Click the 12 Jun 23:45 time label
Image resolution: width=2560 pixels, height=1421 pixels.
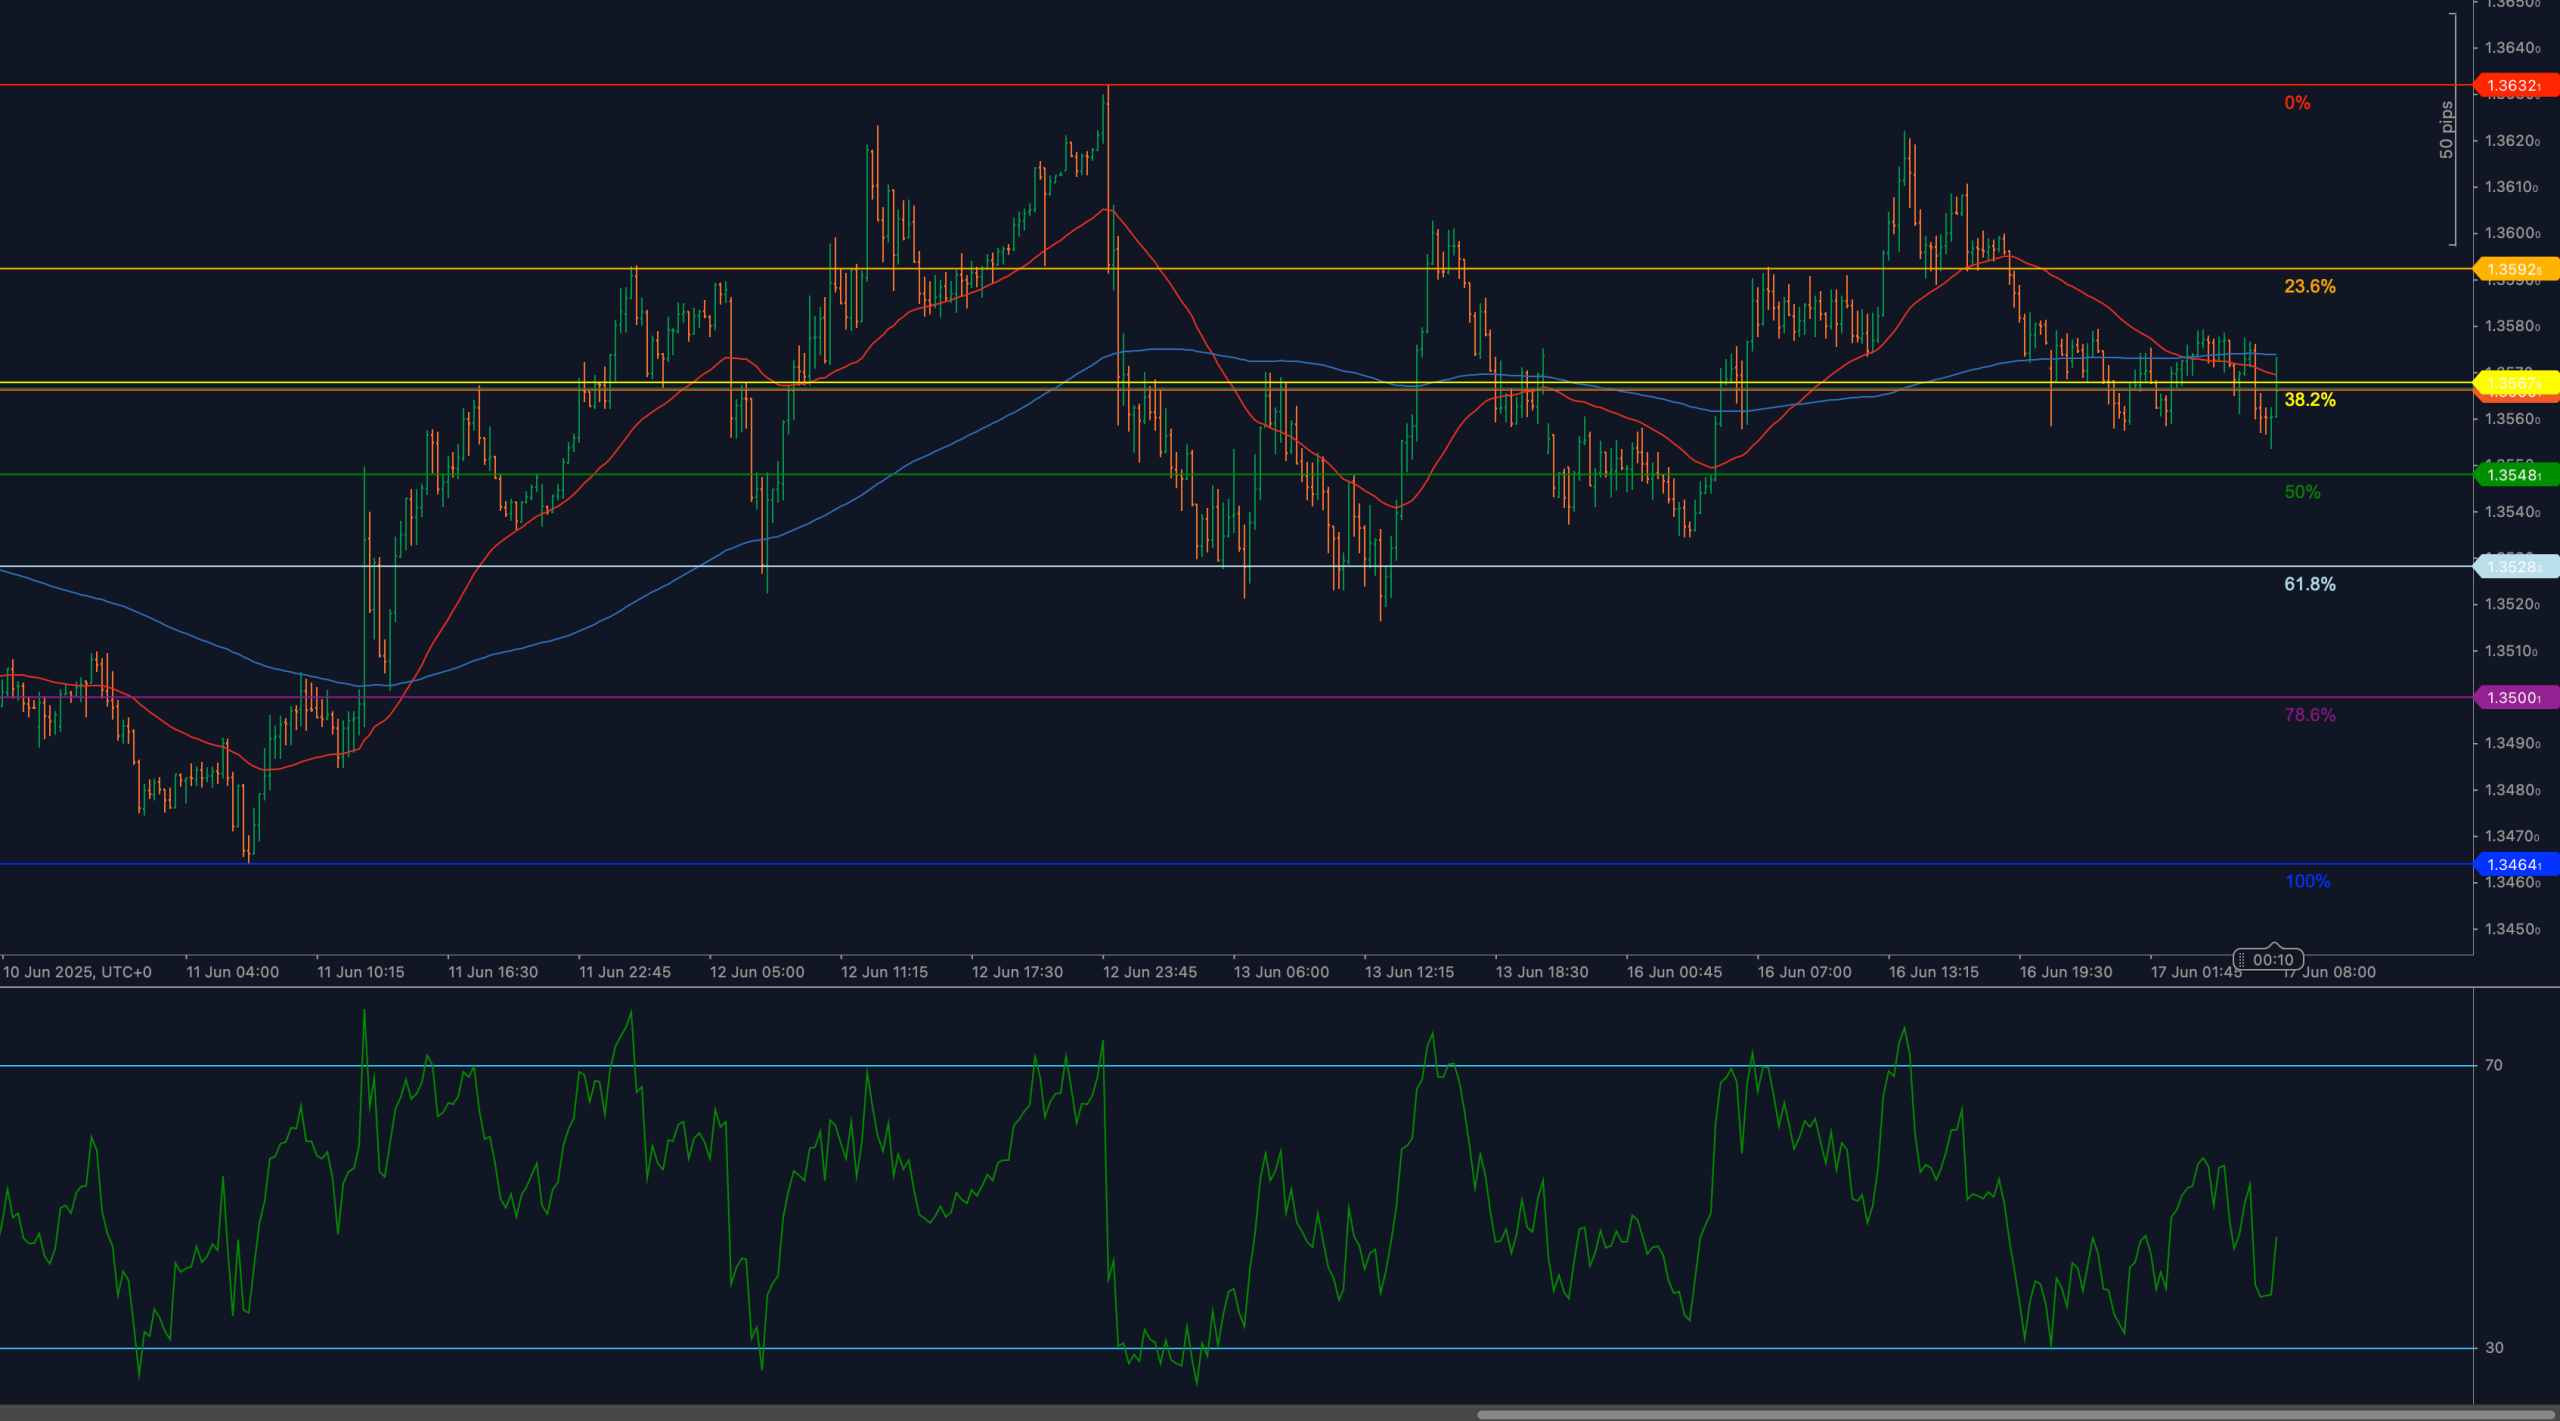(x=1150, y=973)
